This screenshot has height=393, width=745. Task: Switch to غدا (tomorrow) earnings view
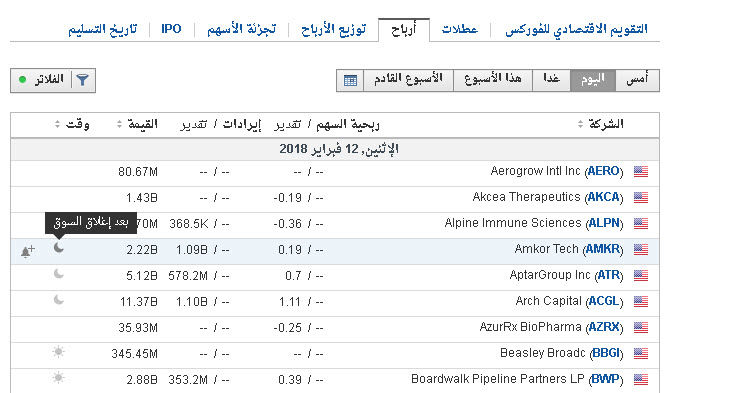pos(551,80)
